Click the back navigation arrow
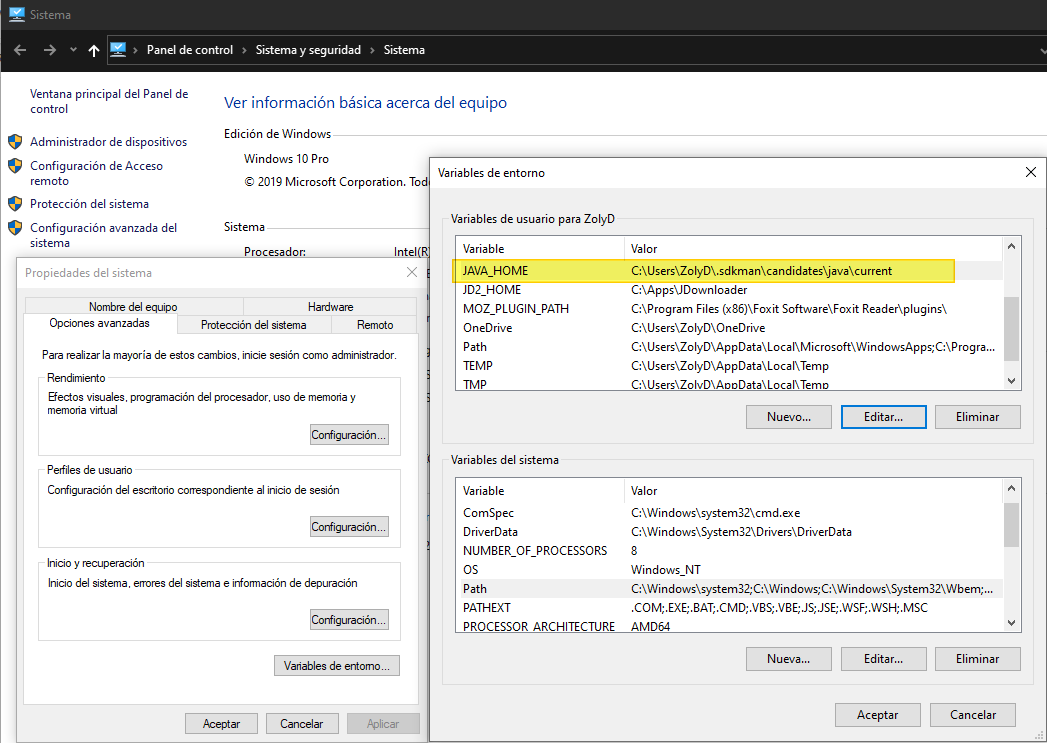 20,48
